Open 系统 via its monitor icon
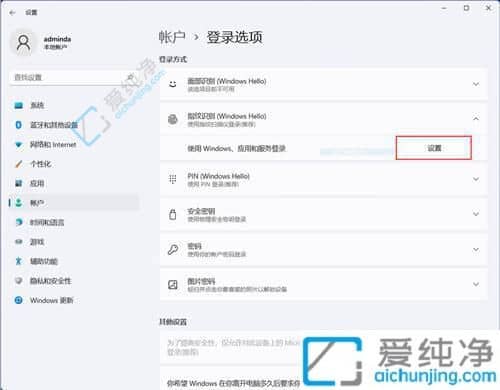This screenshot has height=390, width=500. 19,105
